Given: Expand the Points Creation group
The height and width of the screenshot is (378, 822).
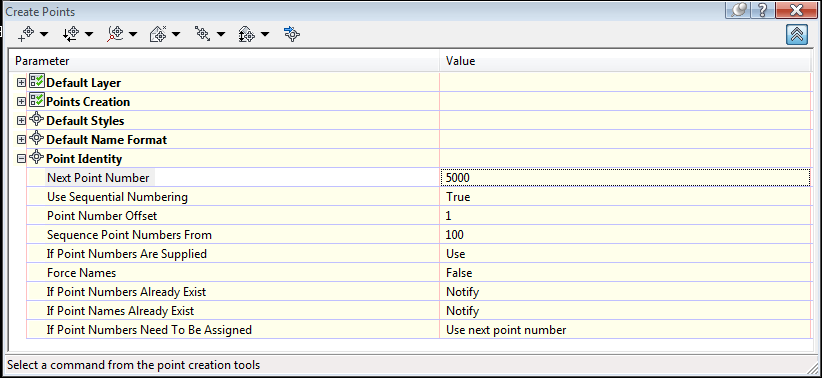Looking at the screenshot, I should click(21, 102).
